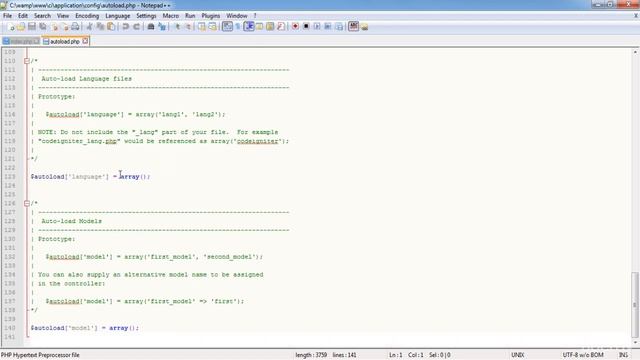Screen dimensions: 640x360
Task: Create a new document from the toolbar
Action: point(11,27)
